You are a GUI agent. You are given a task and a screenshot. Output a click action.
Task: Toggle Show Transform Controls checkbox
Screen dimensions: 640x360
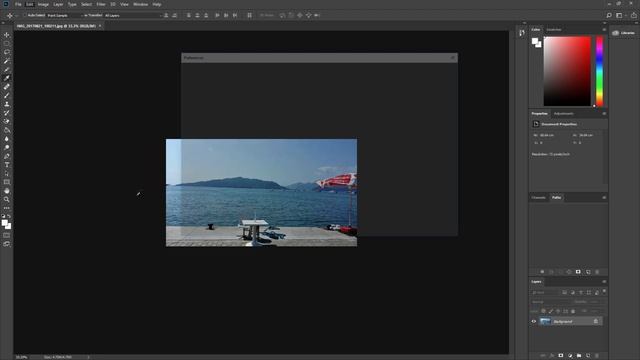click(85, 16)
